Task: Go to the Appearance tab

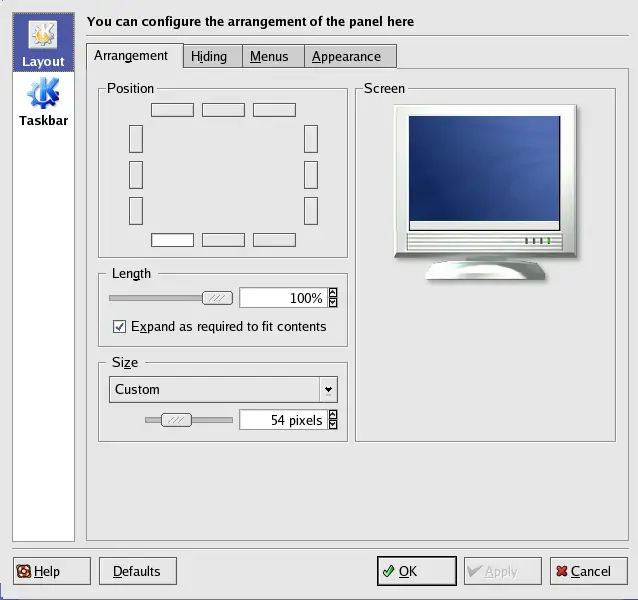Action: pos(346,57)
